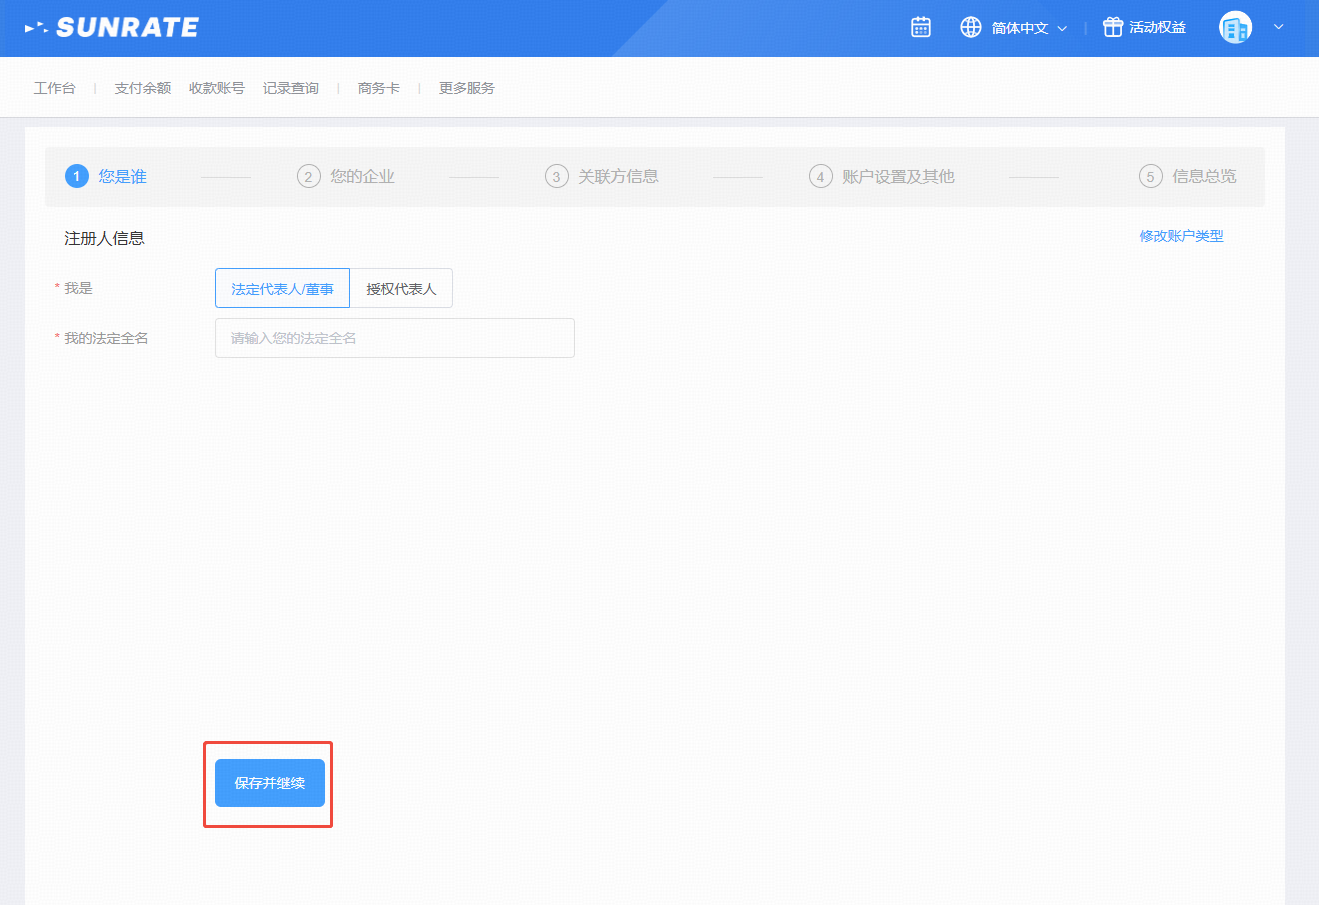Select 授权代表人 option

coord(401,289)
